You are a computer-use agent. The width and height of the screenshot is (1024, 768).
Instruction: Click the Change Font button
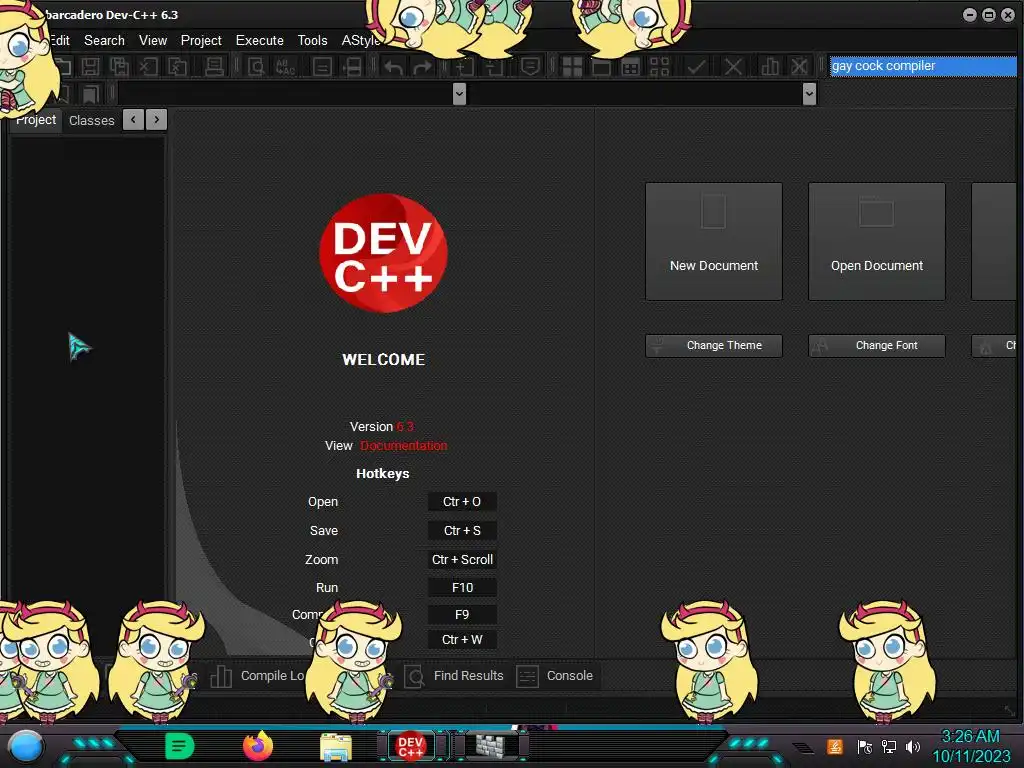(876, 345)
